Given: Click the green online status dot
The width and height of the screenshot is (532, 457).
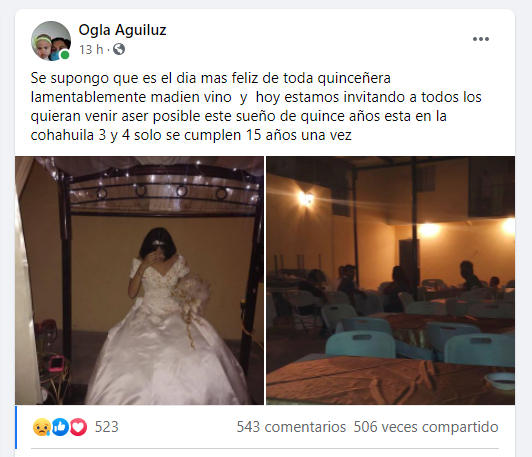Looking at the screenshot, I should pyautogui.click(x=64, y=55).
